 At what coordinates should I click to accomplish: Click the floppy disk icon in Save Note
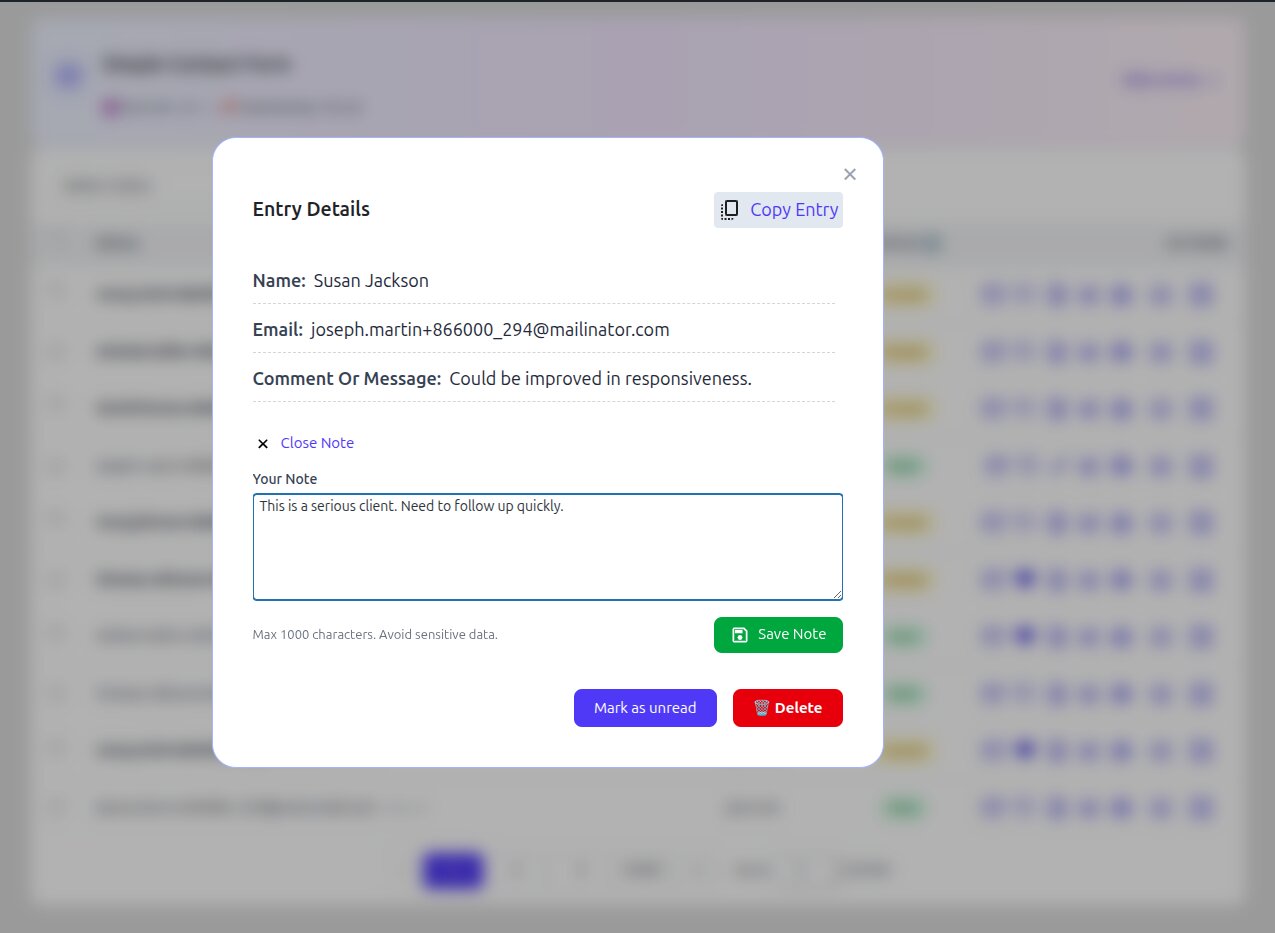(x=740, y=635)
